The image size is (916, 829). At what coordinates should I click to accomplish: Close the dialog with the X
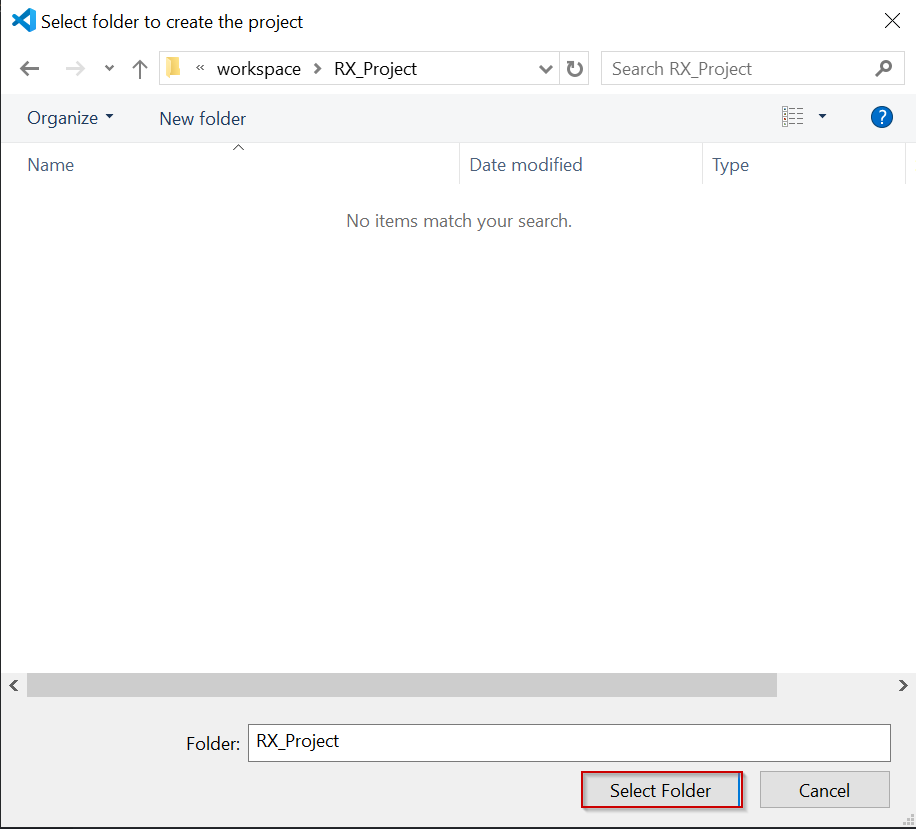[x=892, y=21]
